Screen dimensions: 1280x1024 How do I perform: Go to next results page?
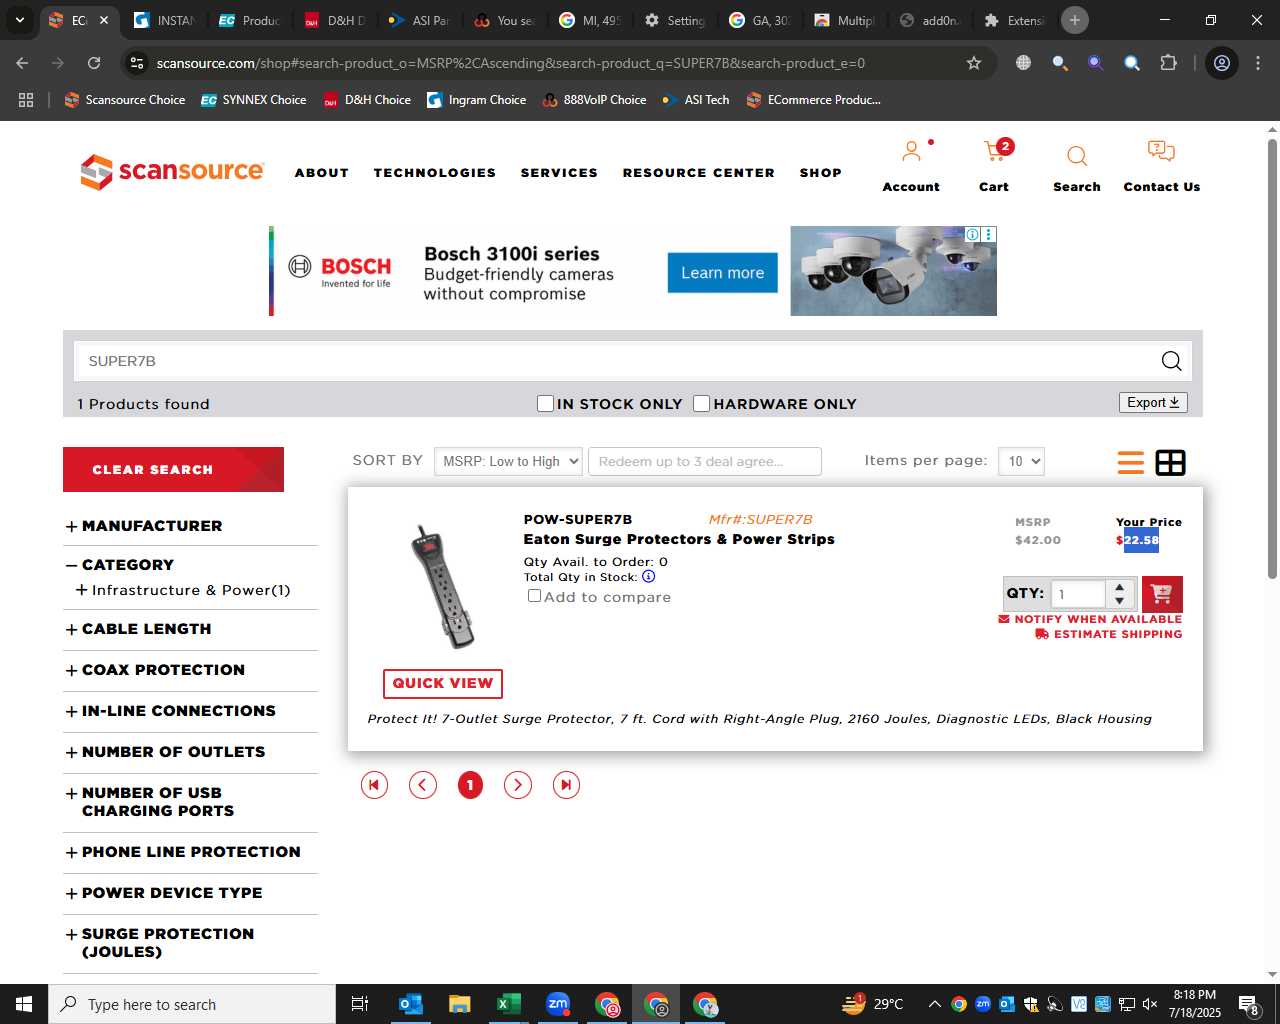pos(518,785)
